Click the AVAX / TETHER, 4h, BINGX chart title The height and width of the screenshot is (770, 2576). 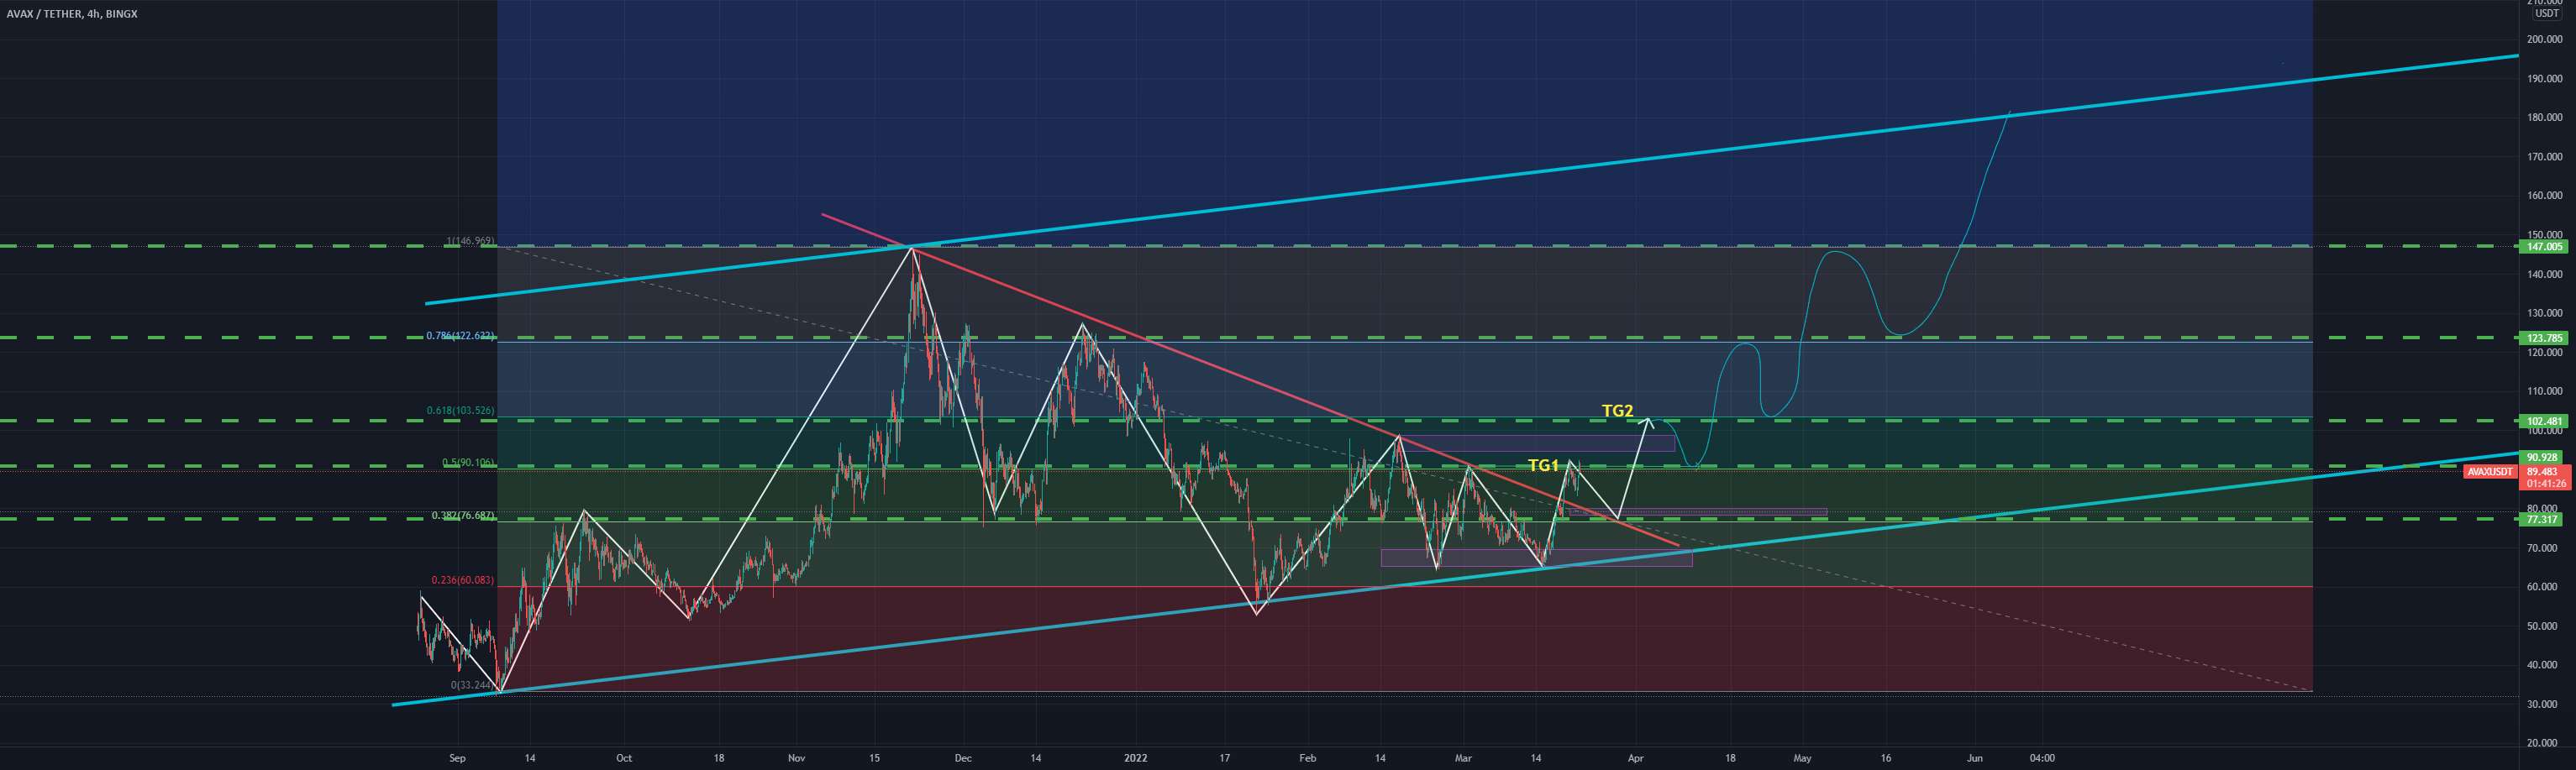[72, 14]
